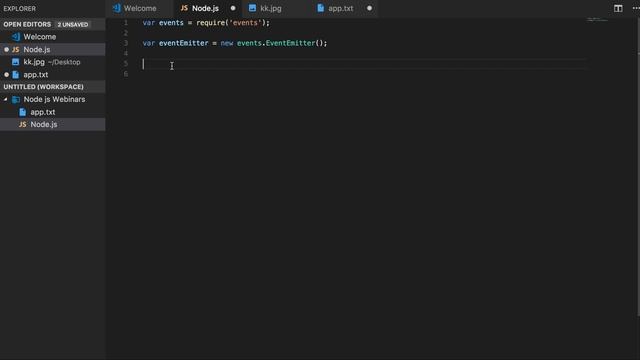Switch to the Node.js editor tab
Viewport: 640px width, 360px height.
[x=205, y=8]
